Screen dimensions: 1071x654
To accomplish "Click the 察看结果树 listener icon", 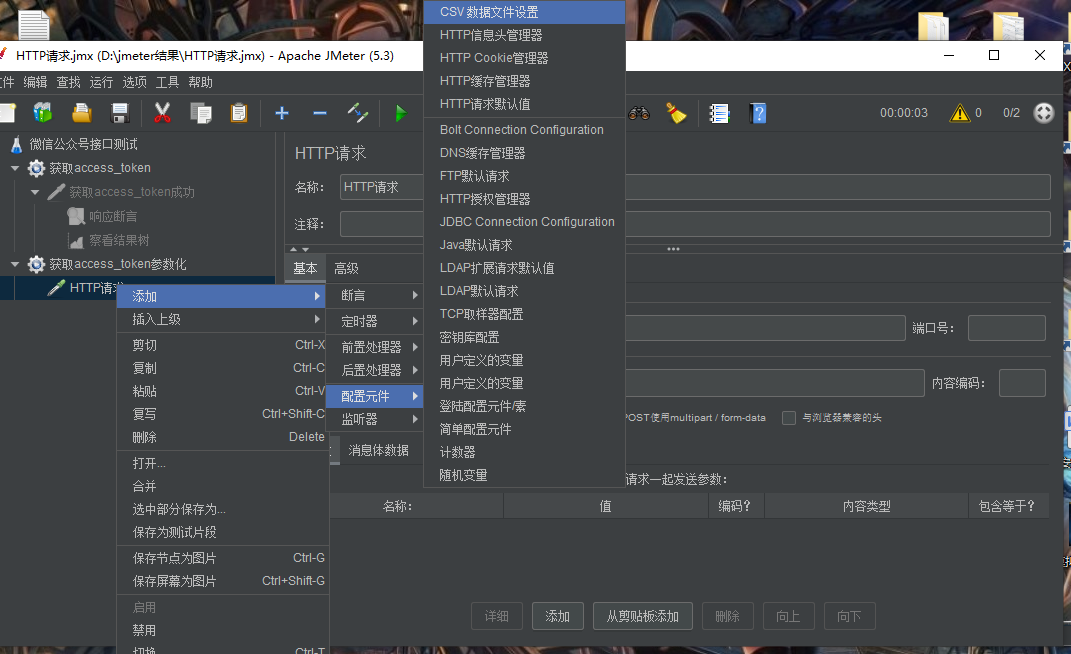I will pyautogui.click(x=76, y=241).
